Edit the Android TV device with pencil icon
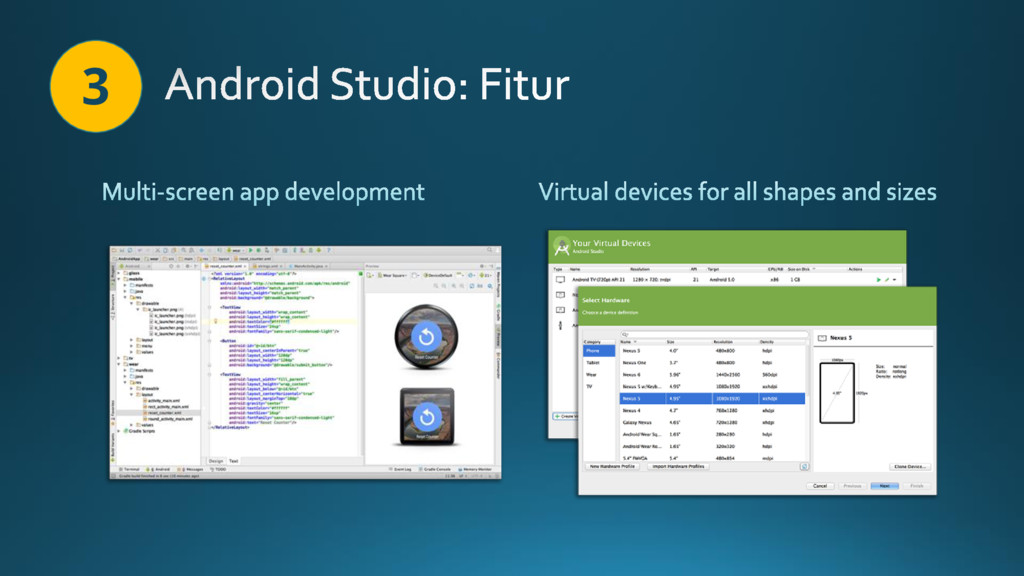The height and width of the screenshot is (576, 1024). pyautogui.click(x=887, y=280)
